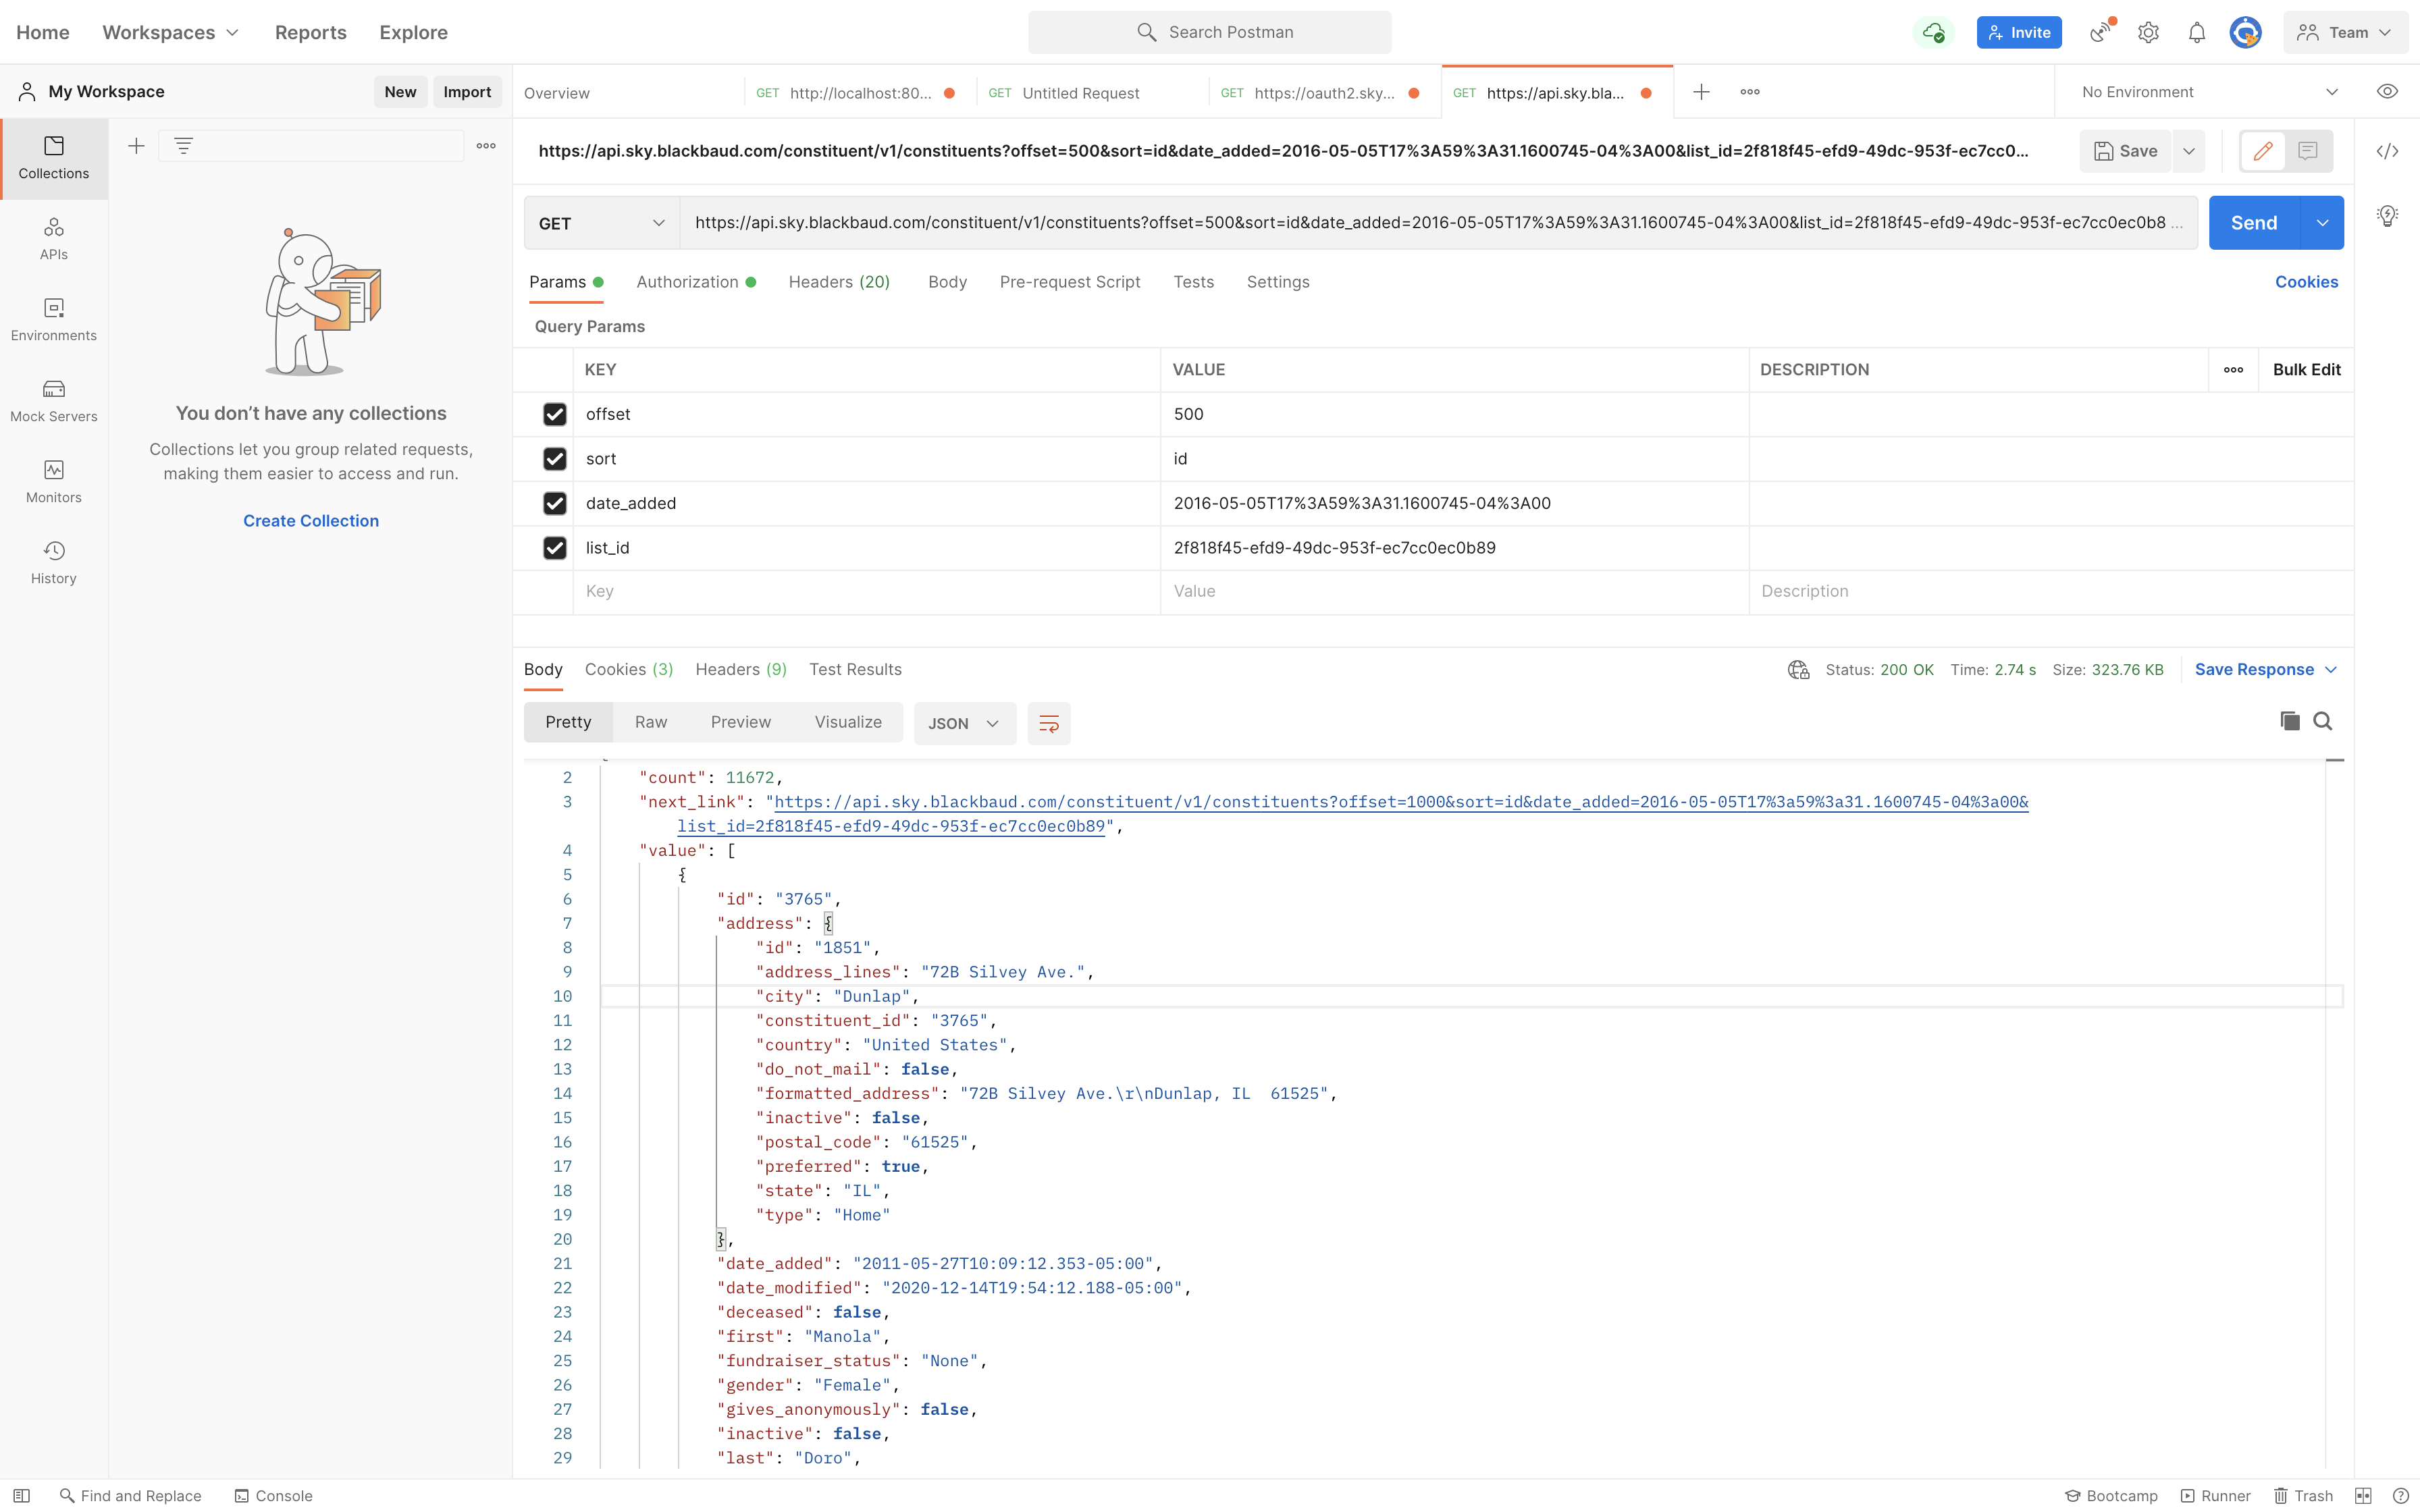Viewport: 2420px width, 1512px height.
Task: Uncheck the offset query parameter
Action: point(554,414)
